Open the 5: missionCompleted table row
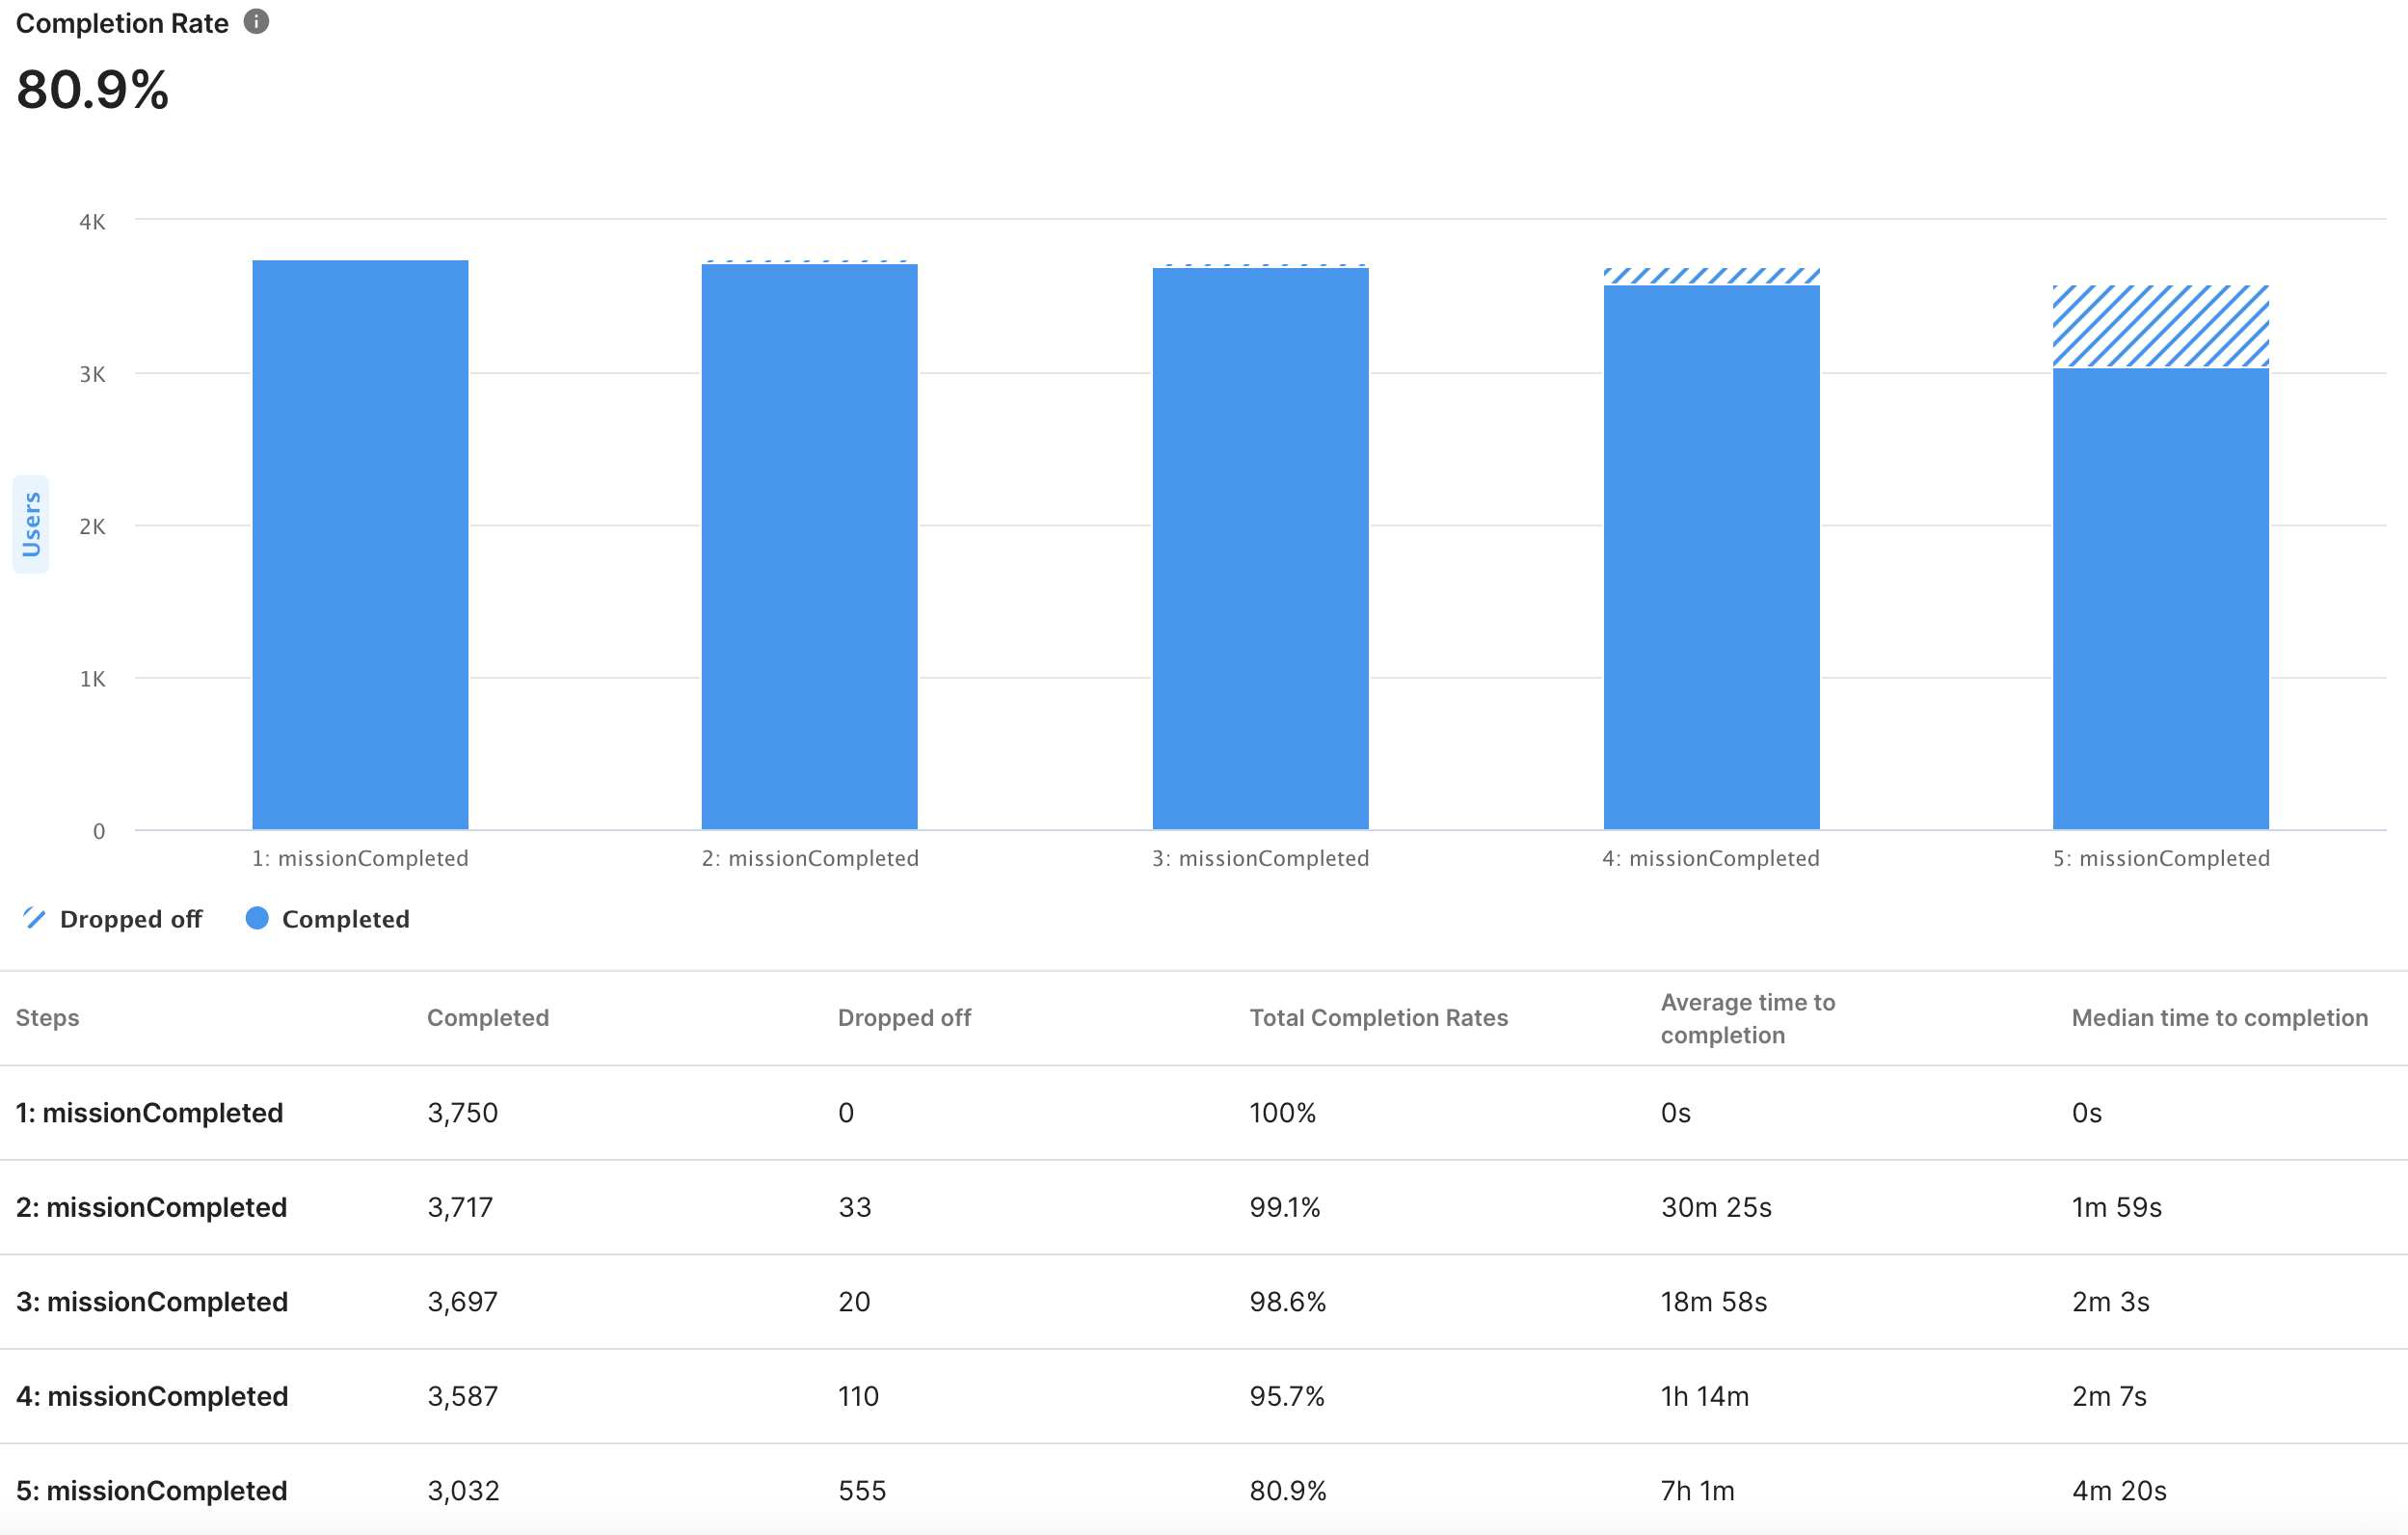This screenshot has height=1535, width=2408. point(152,1490)
